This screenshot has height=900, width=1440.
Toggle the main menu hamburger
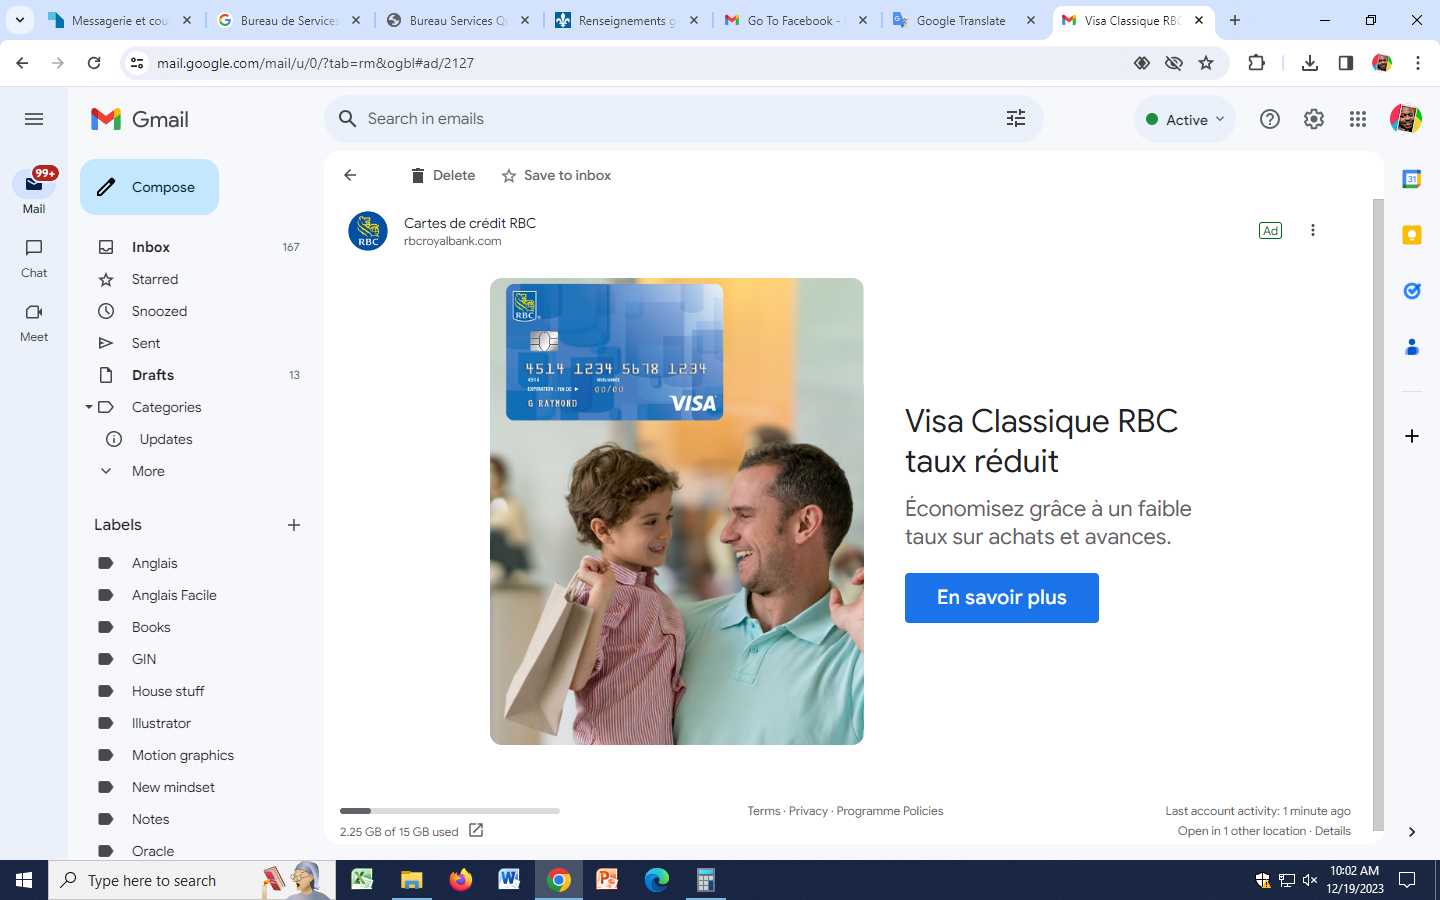34,119
